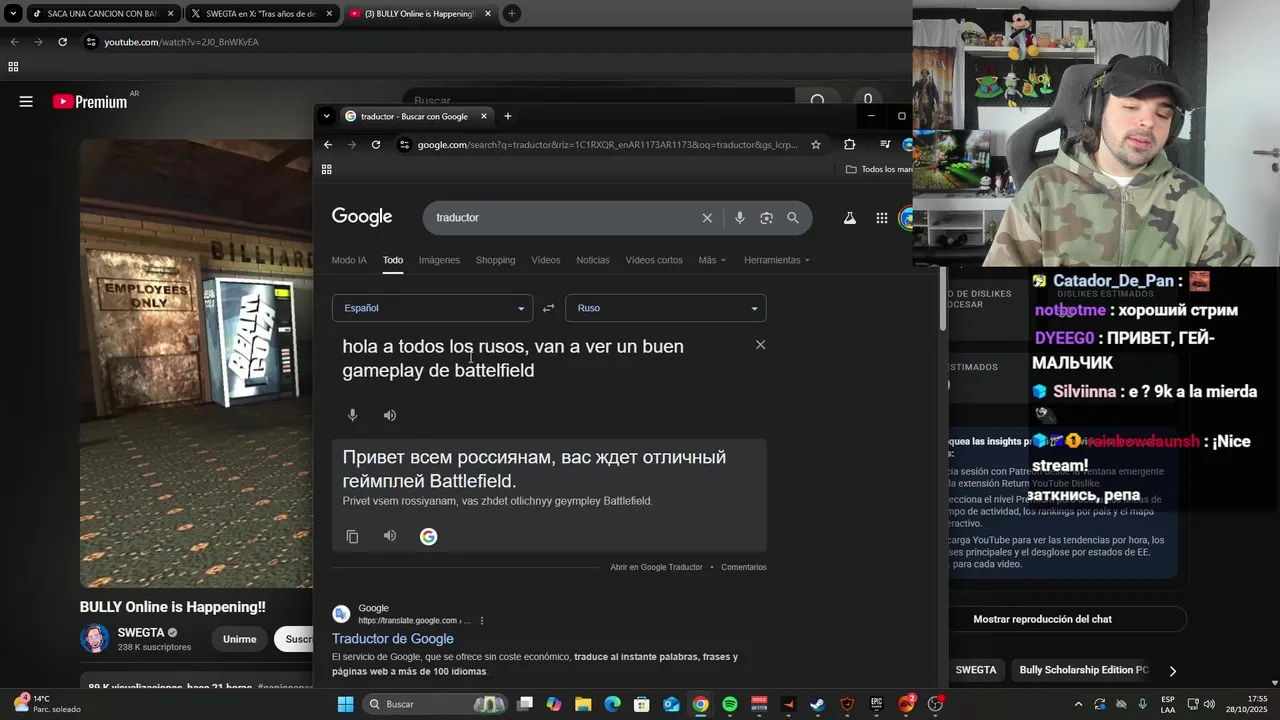Select the Noticias search tab
The height and width of the screenshot is (720, 1280).
[x=593, y=260]
